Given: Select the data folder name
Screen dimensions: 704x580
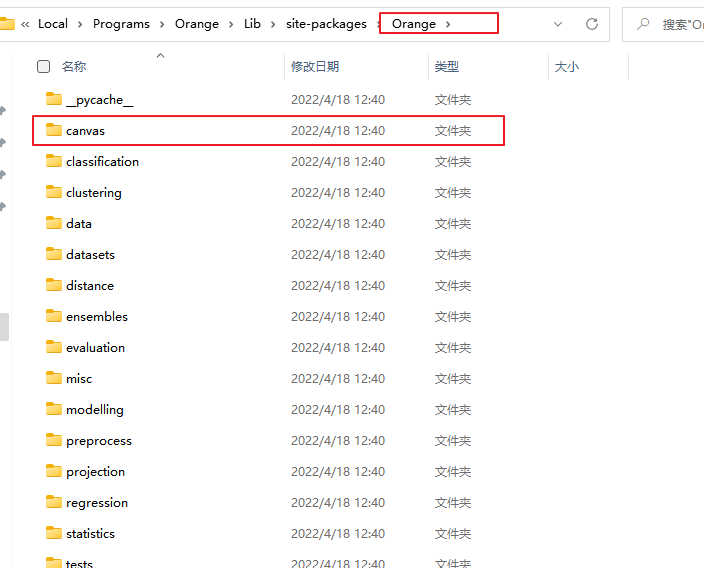Looking at the screenshot, I should coord(79,224).
